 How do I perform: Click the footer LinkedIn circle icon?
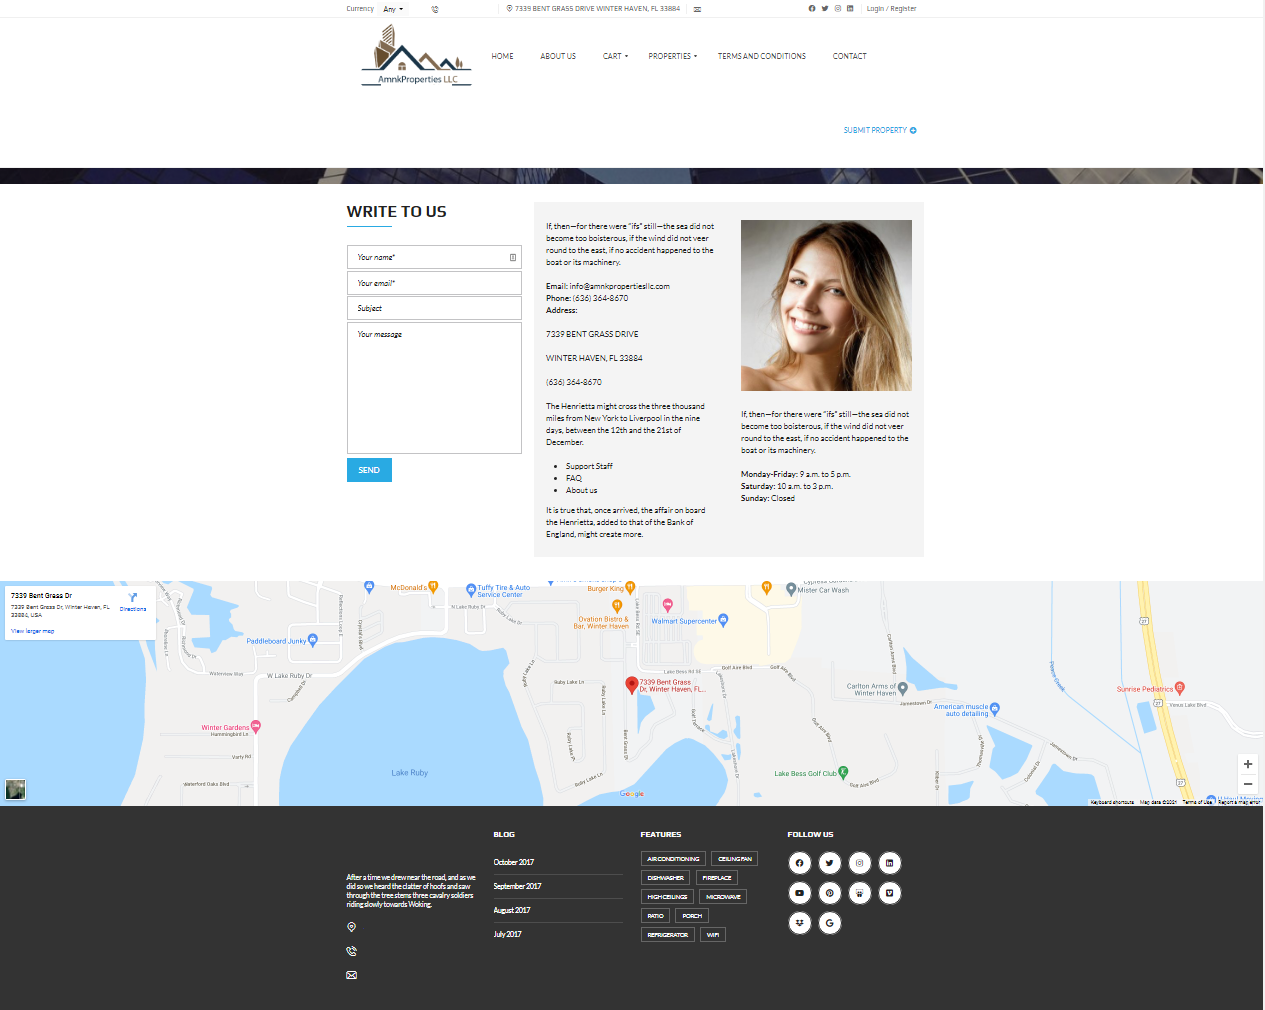coord(890,863)
